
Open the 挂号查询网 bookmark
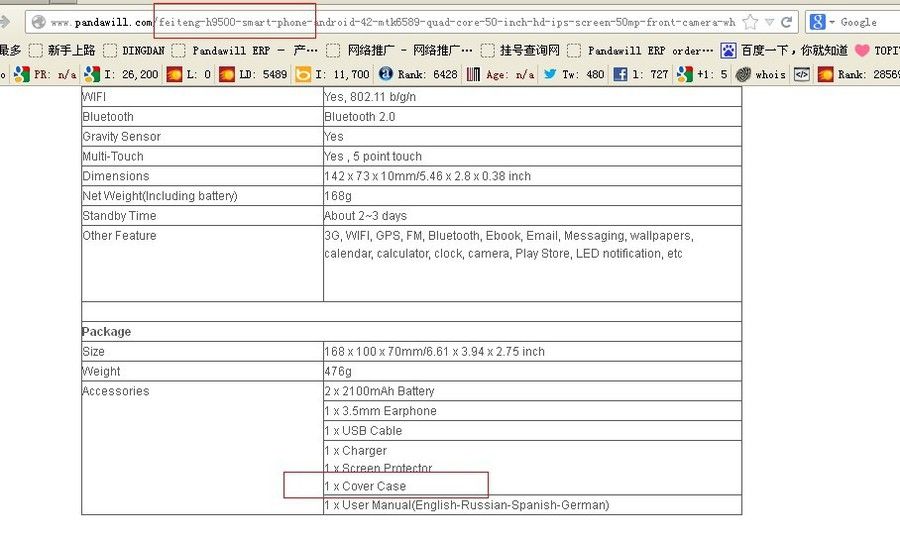click(x=520, y=50)
